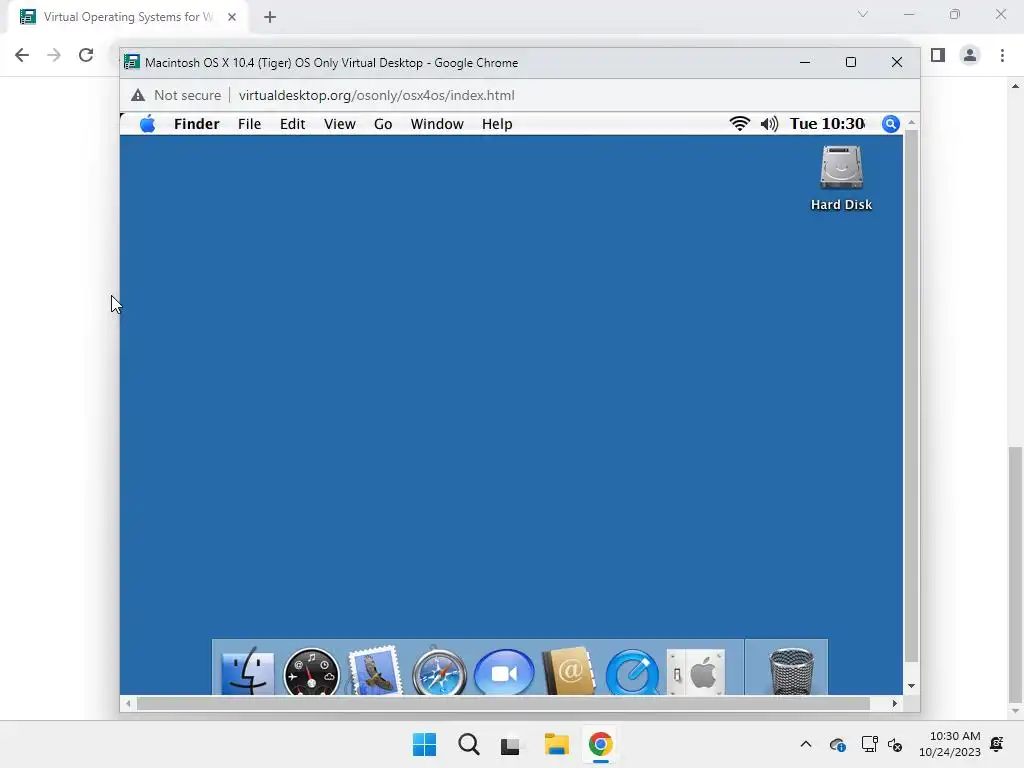This screenshot has width=1024, height=768.
Task: Open File Explorer from the taskbar
Action: tap(556, 744)
